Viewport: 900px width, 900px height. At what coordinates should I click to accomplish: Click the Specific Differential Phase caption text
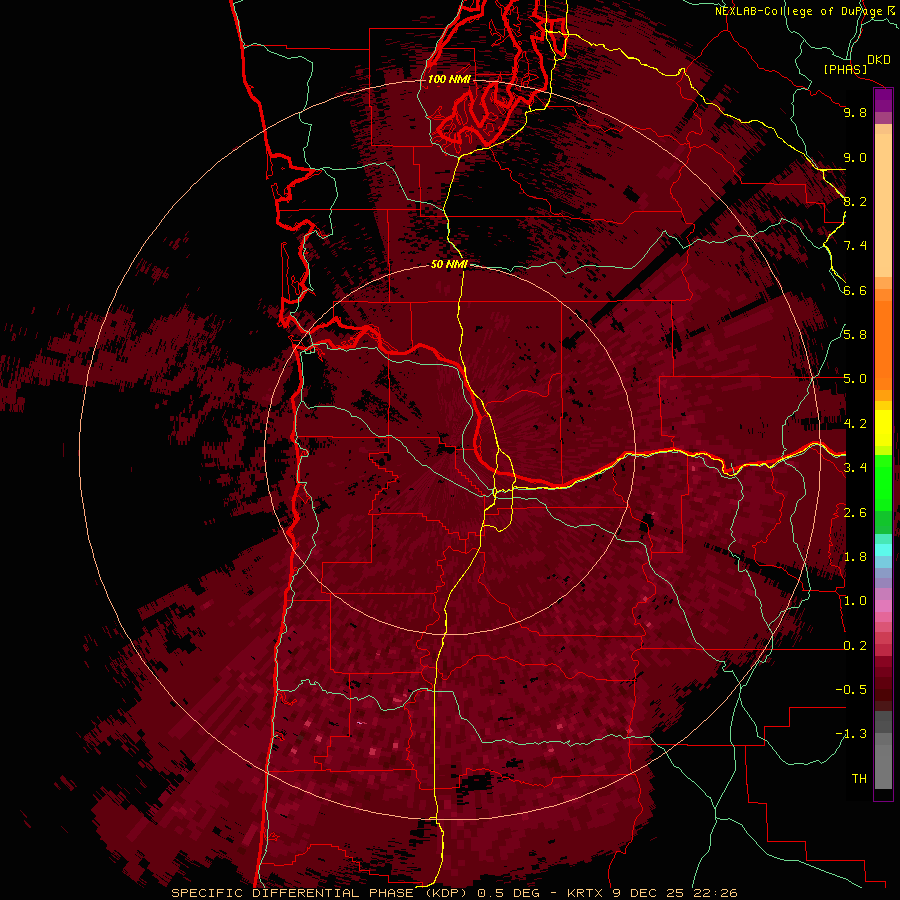click(x=454, y=893)
